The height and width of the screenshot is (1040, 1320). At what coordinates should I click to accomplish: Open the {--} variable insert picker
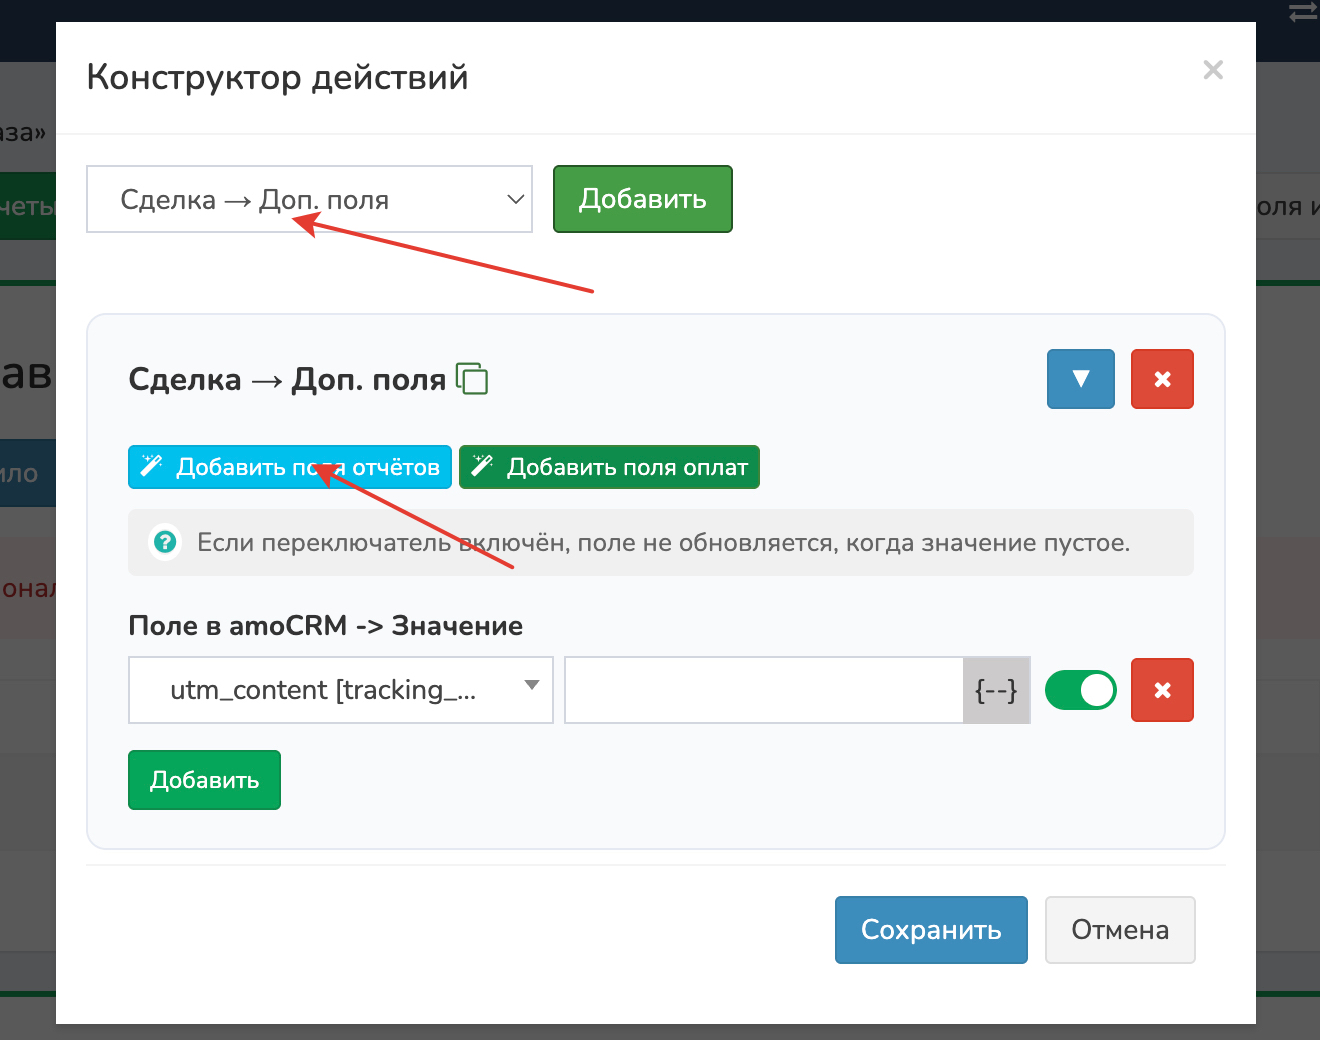coord(996,690)
